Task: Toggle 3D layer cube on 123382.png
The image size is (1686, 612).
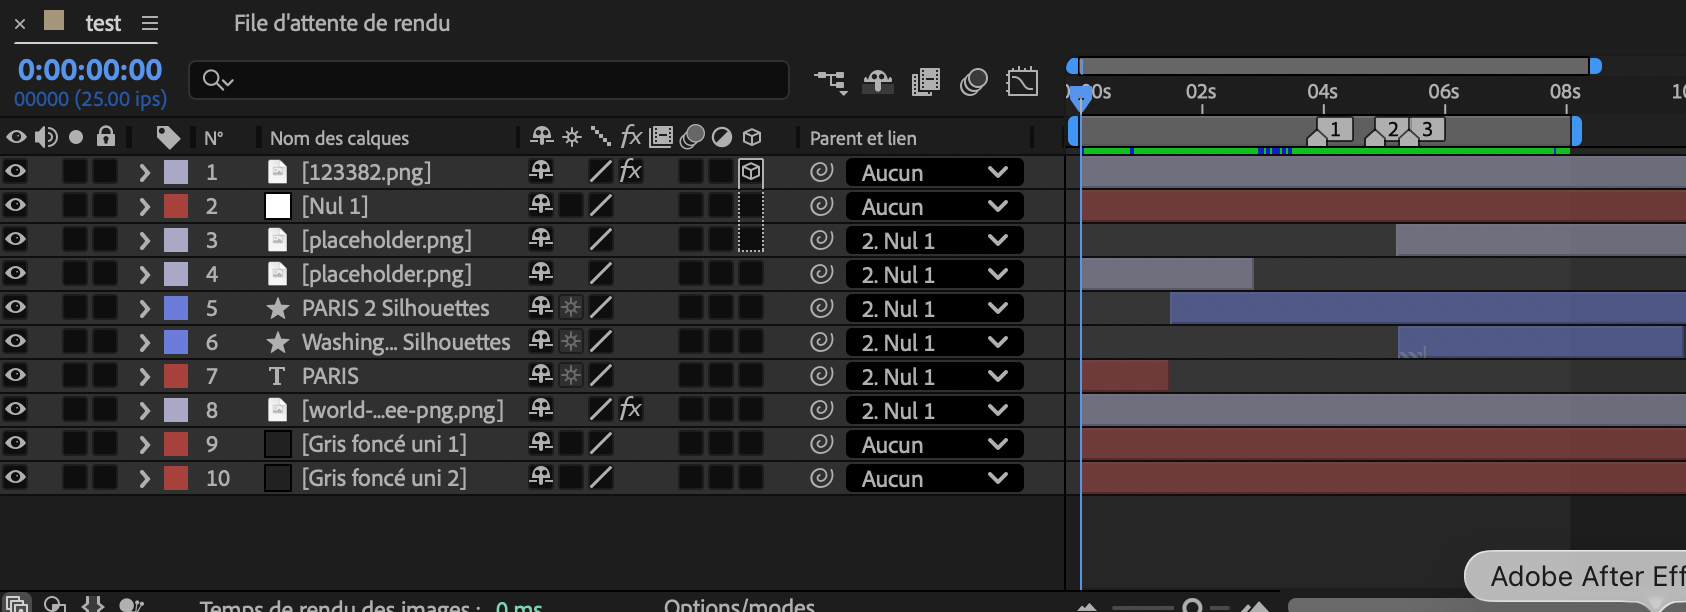Action: pyautogui.click(x=751, y=171)
